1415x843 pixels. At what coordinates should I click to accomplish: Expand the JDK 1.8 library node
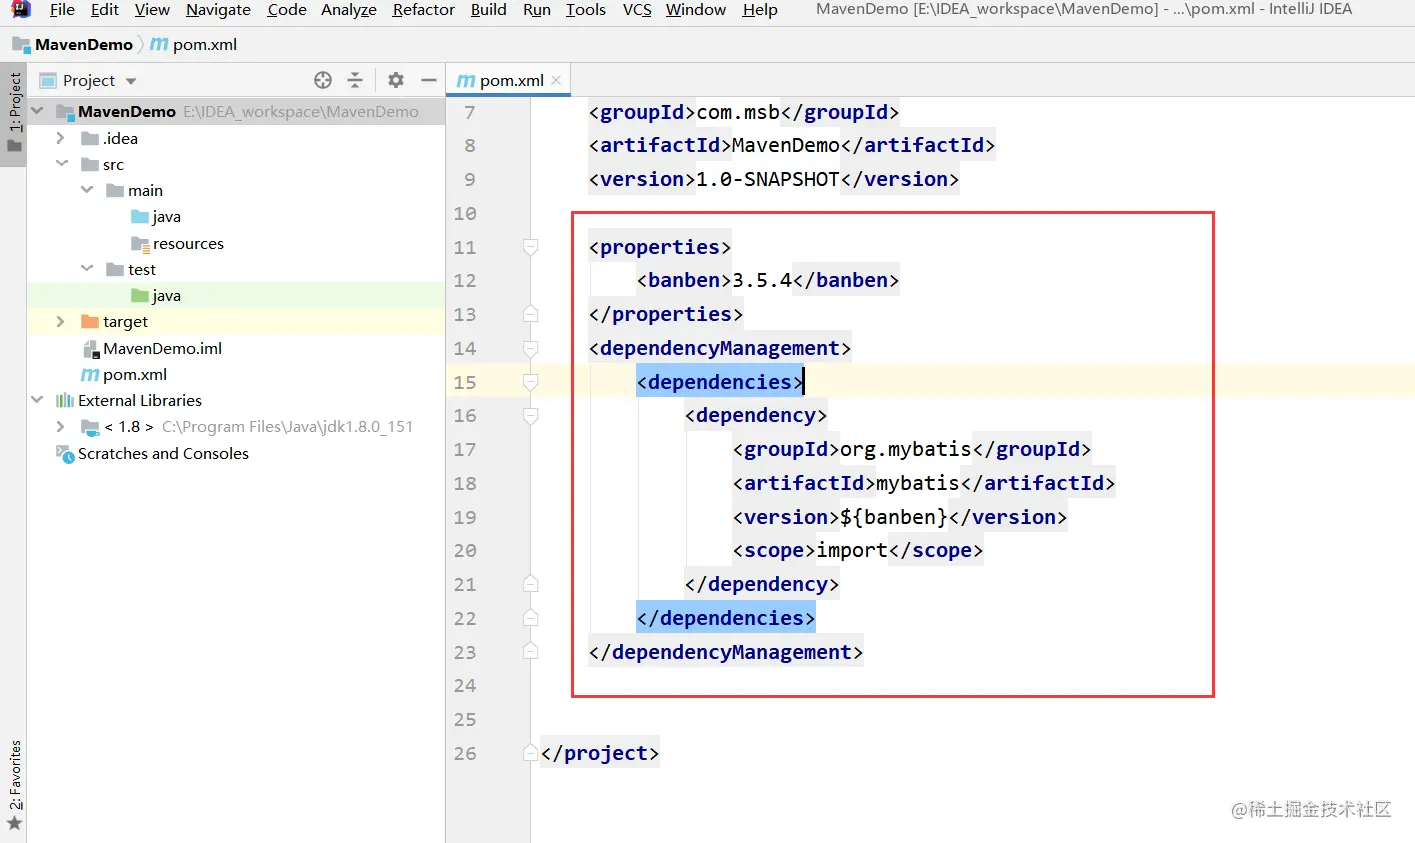click(61, 426)
